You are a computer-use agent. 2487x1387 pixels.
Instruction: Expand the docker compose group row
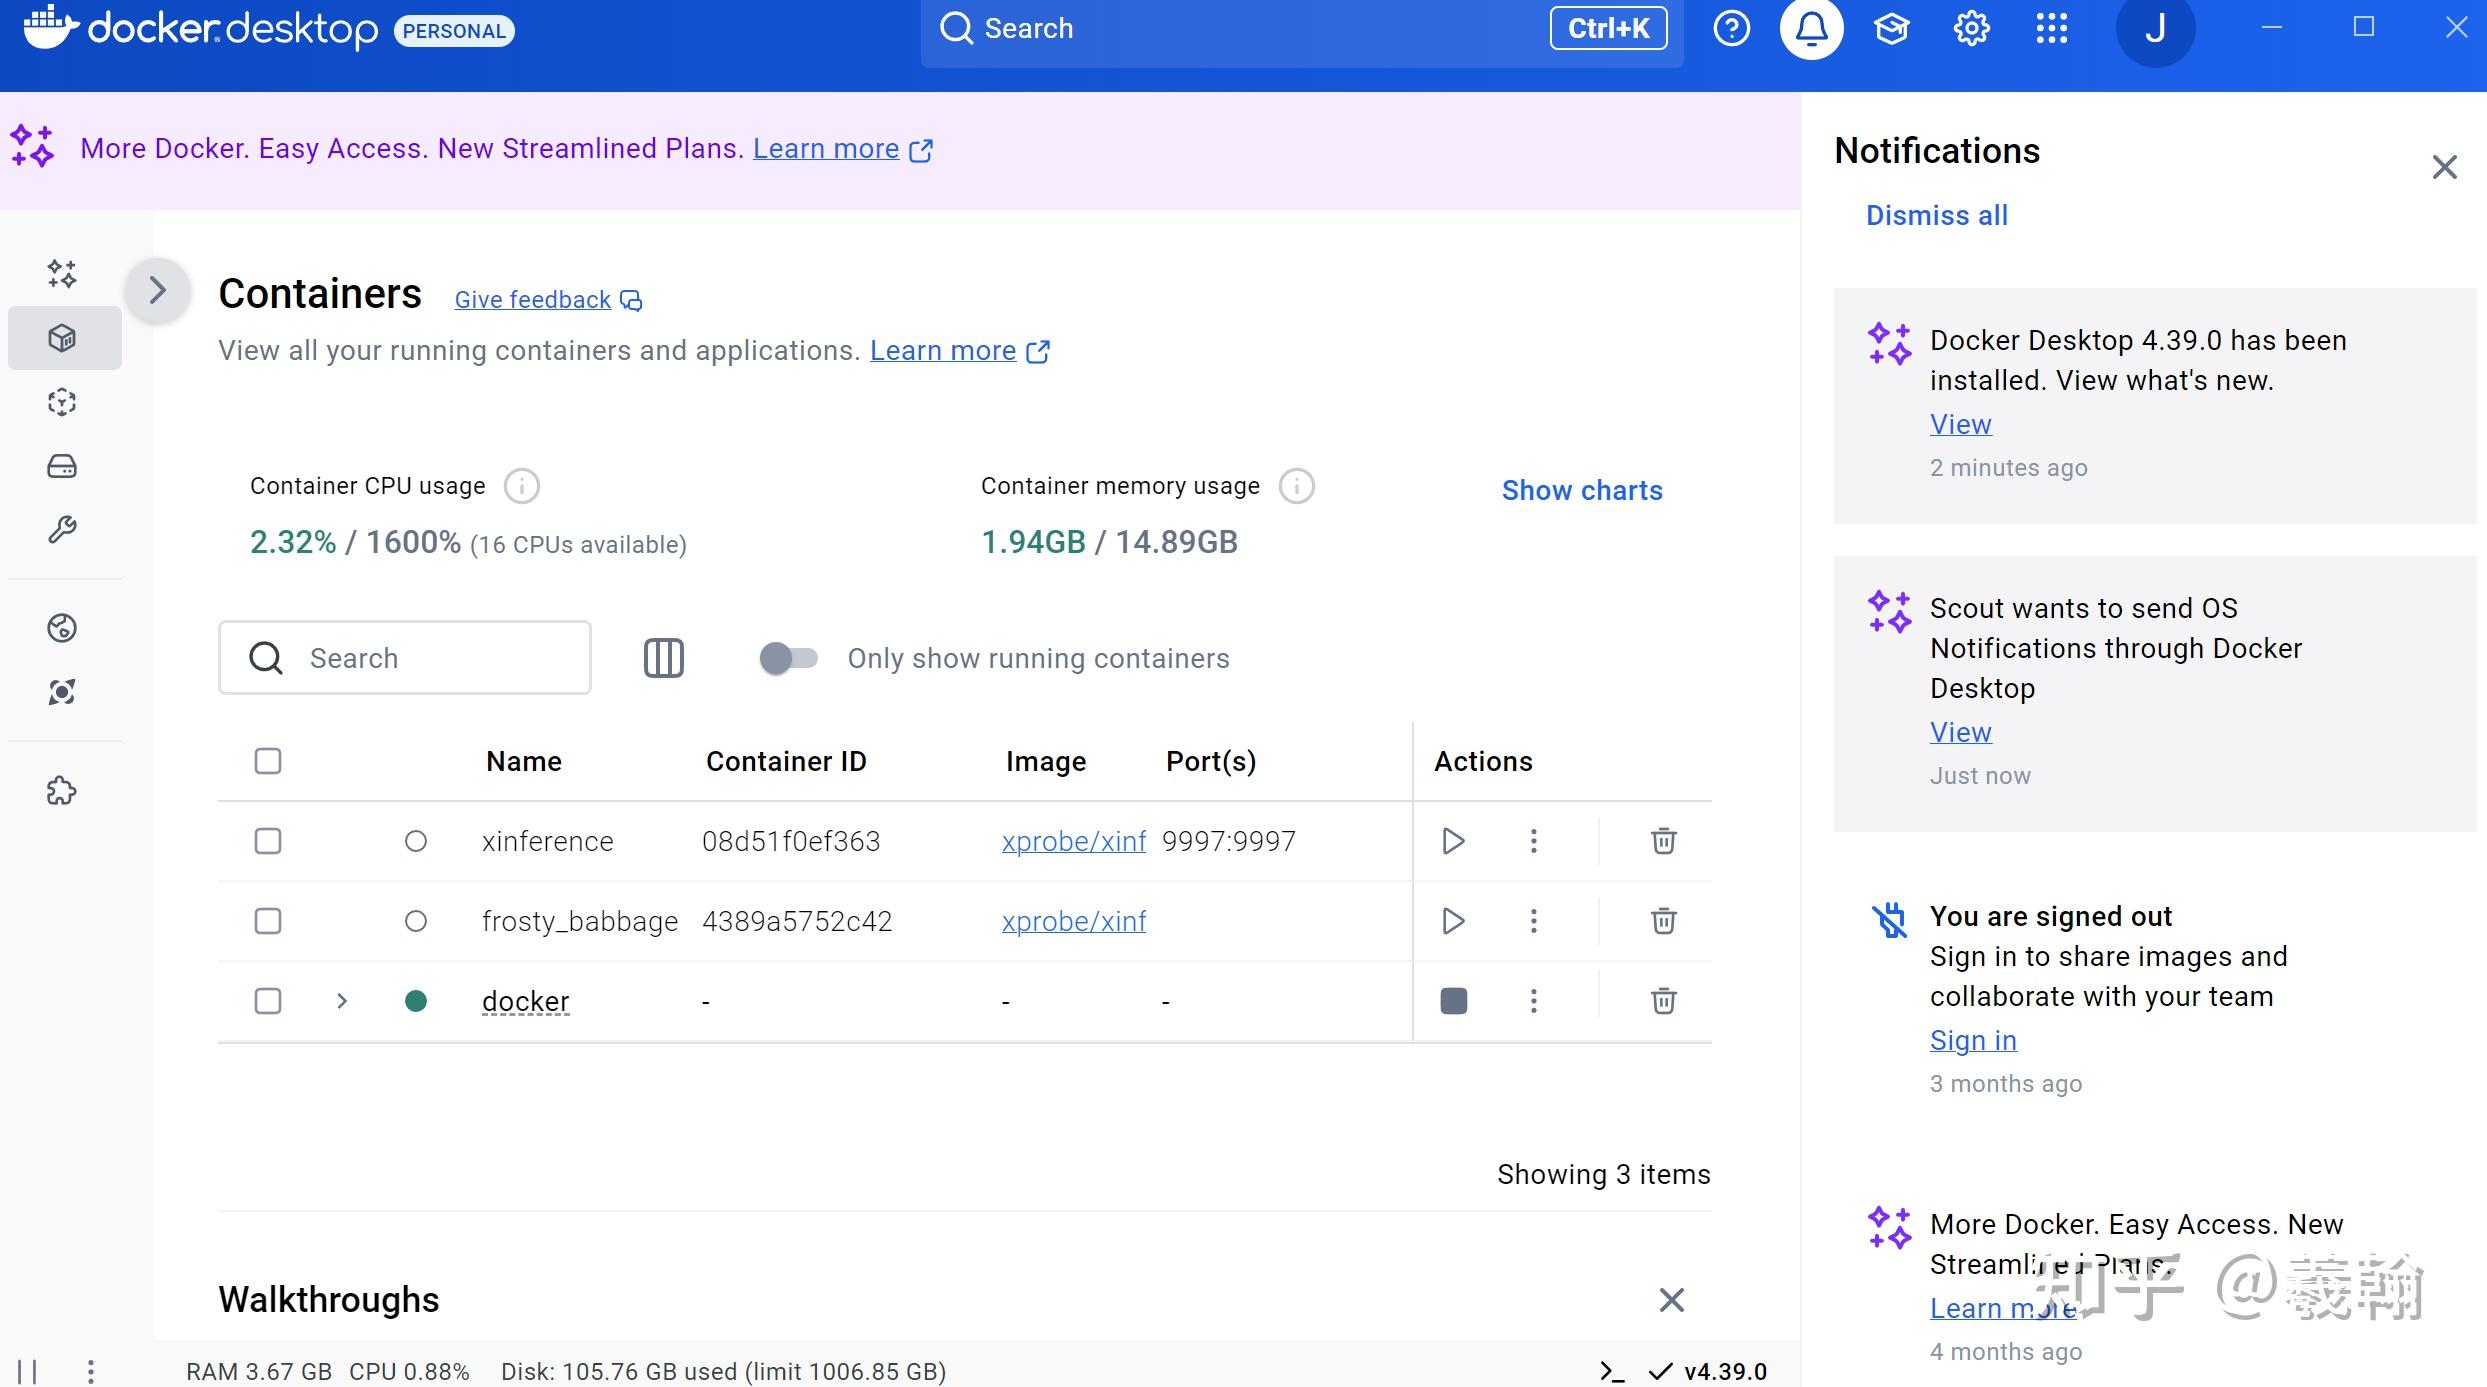click(x=342, y=1001)
